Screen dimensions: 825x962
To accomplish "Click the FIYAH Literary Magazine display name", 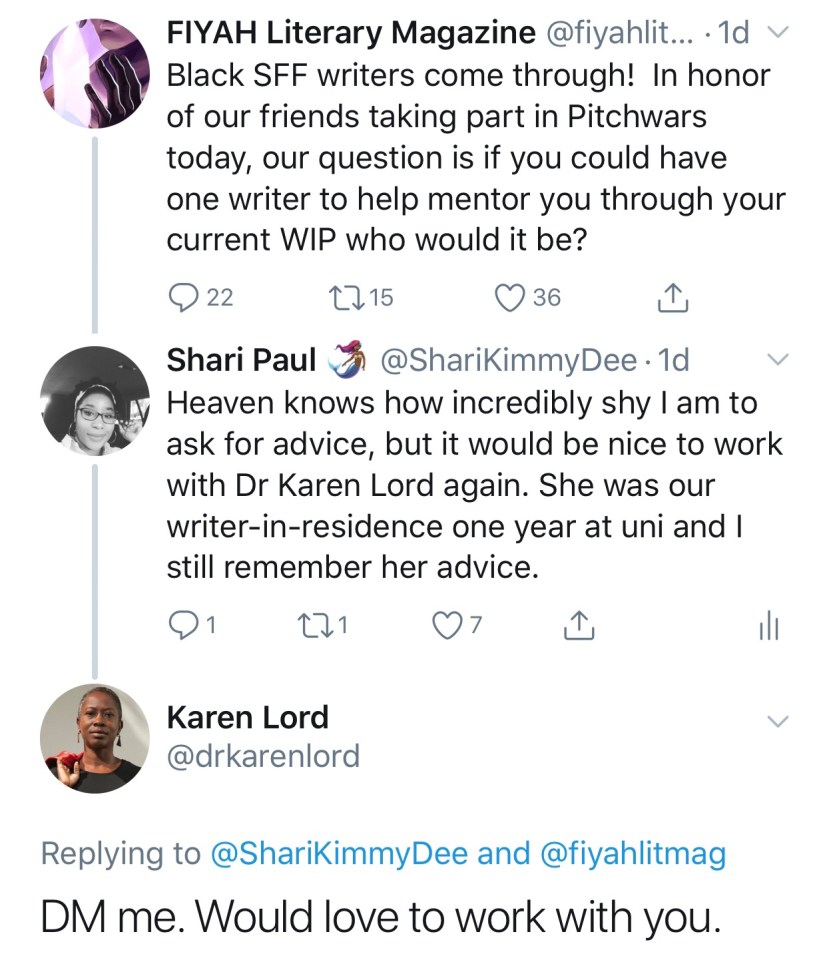I will click(x=350, y=33).
